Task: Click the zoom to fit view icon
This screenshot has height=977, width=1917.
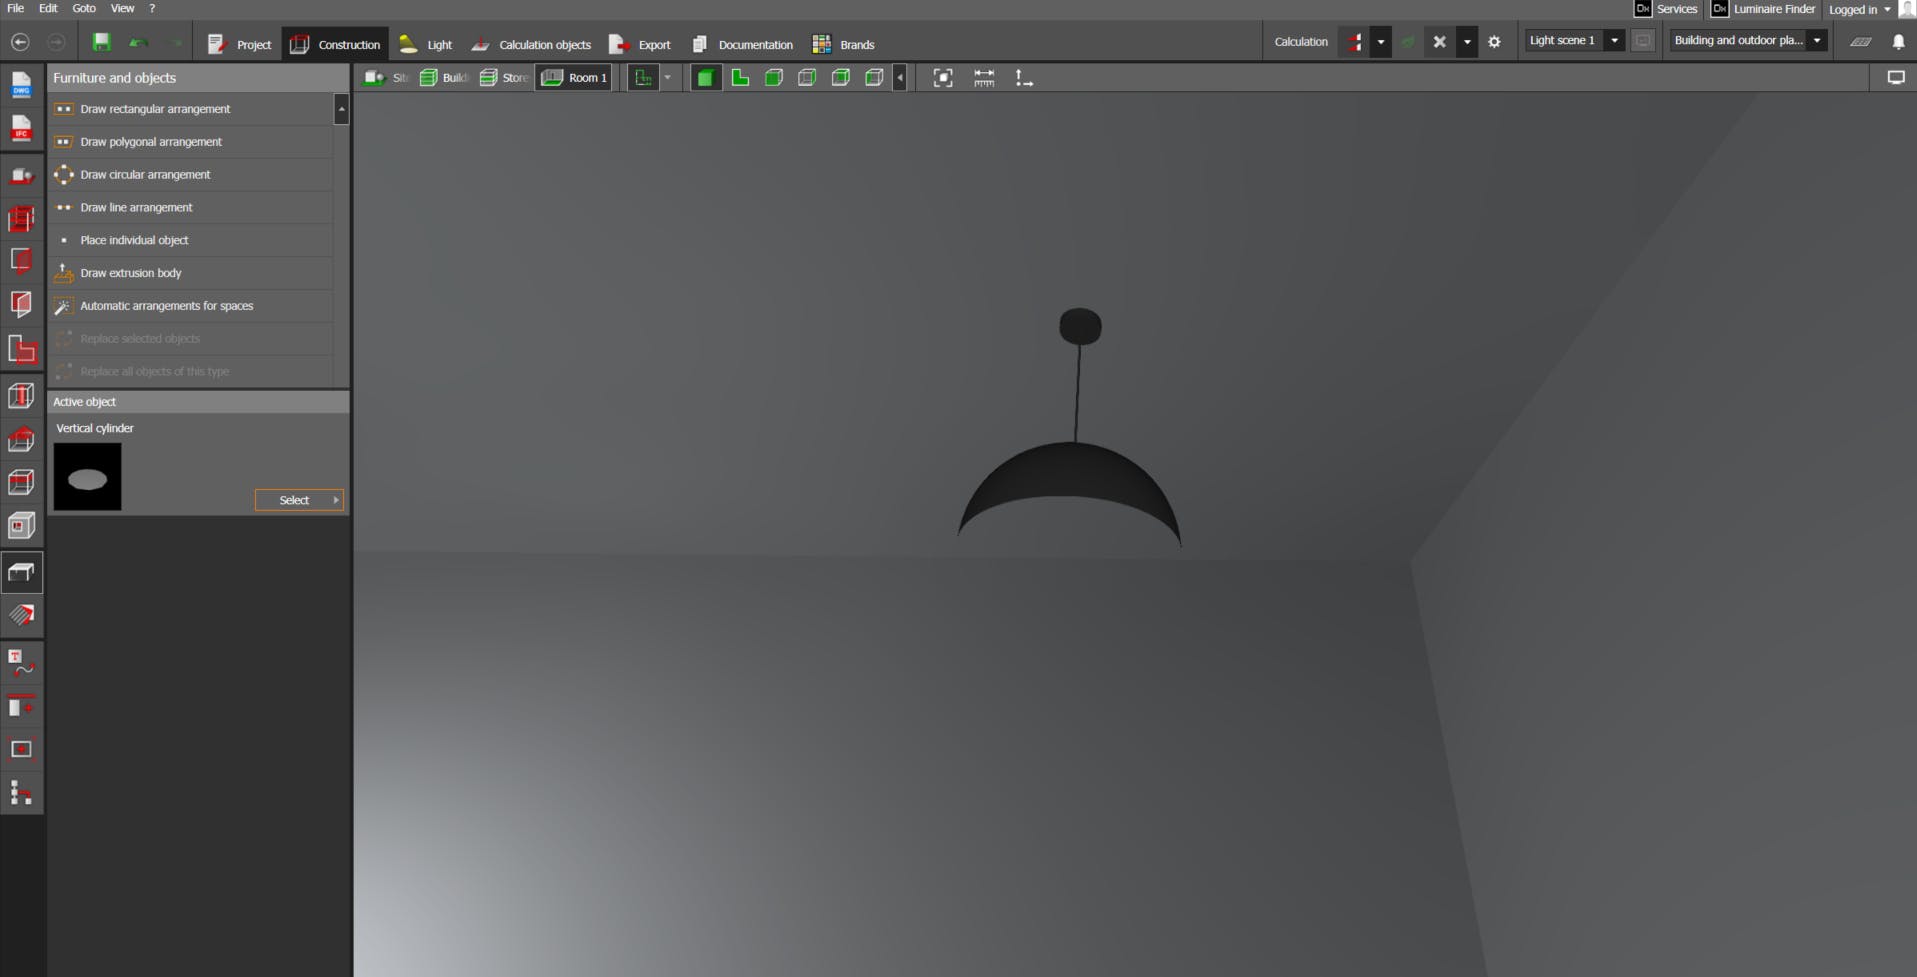Action: click(x=942, y=78)
